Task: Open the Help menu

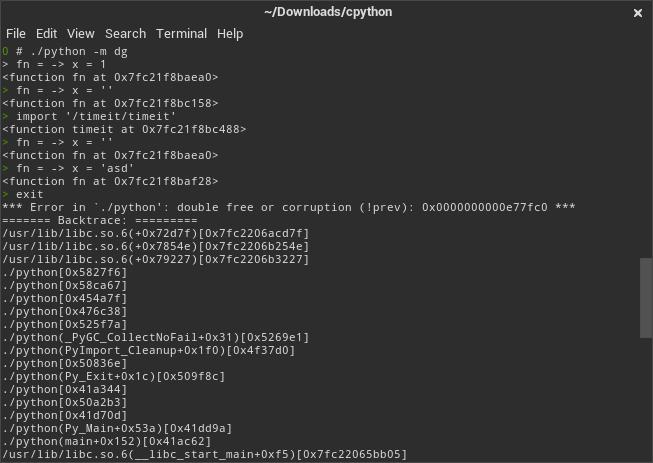Action: (x=230, y=33)
